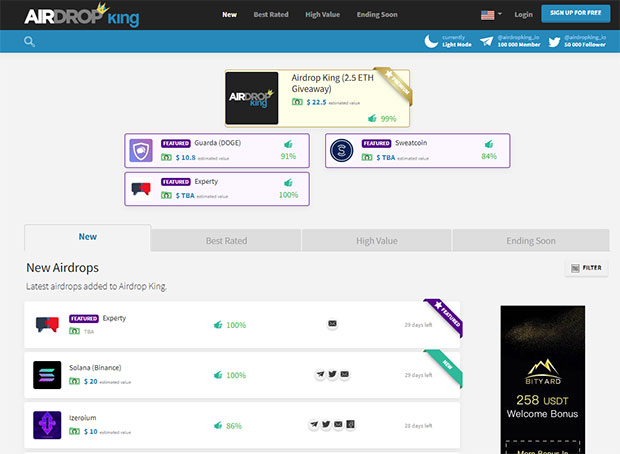Open language flag dropdown
The width and height of the screenshot is (620, 454).
[491, 15]
